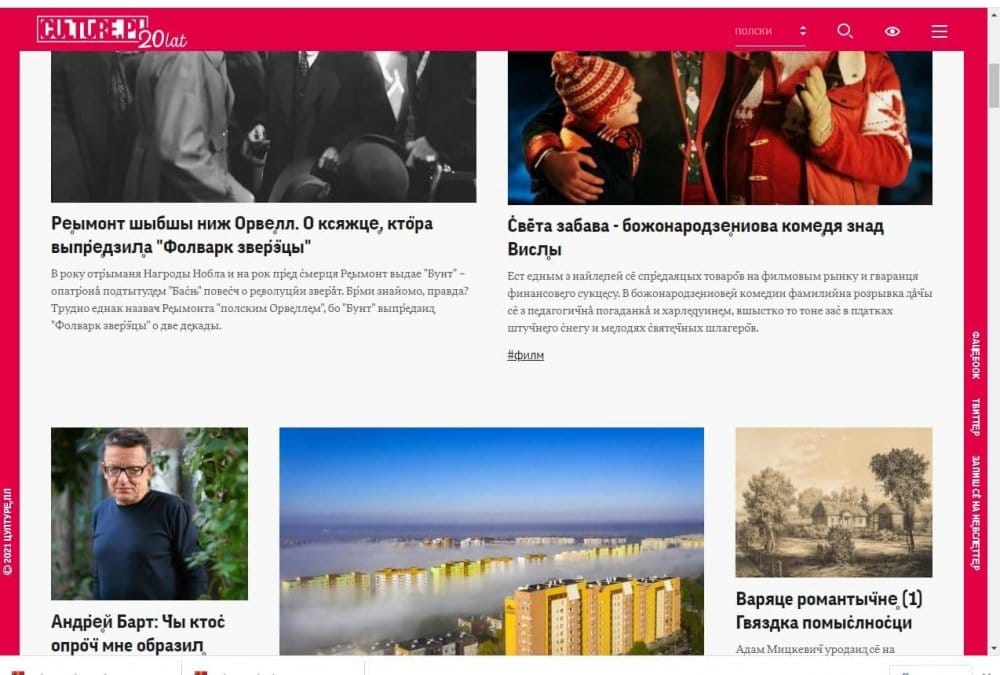Expand the полски language dropdown
The width and height of the screenshot is (1000, 675).
coord(770,32)
